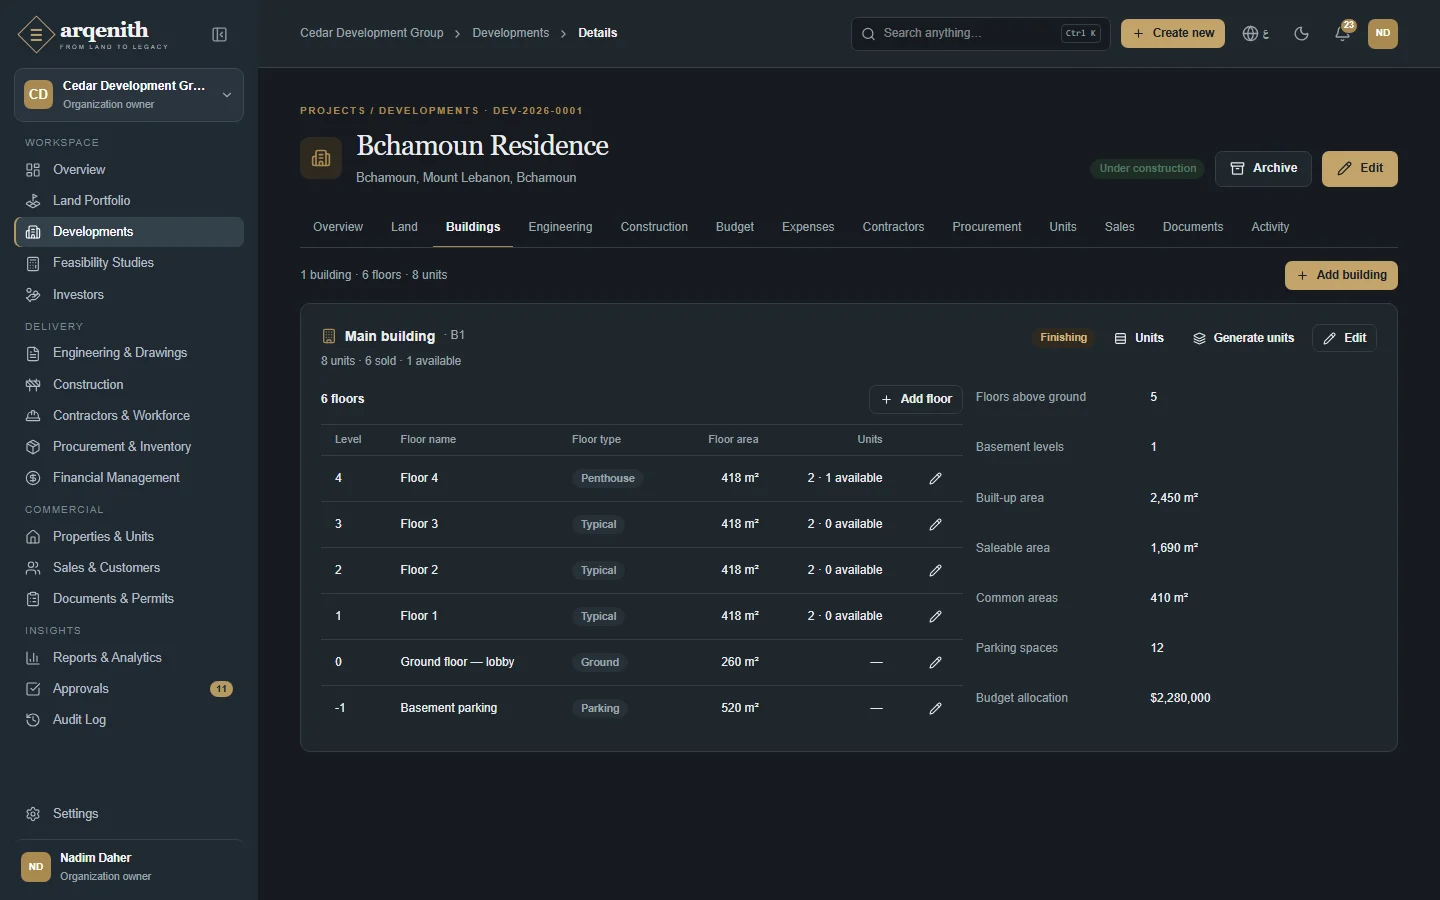Click Add floor button
Image resolution: width=1440 pixels, height=900 pixels.
916,399
